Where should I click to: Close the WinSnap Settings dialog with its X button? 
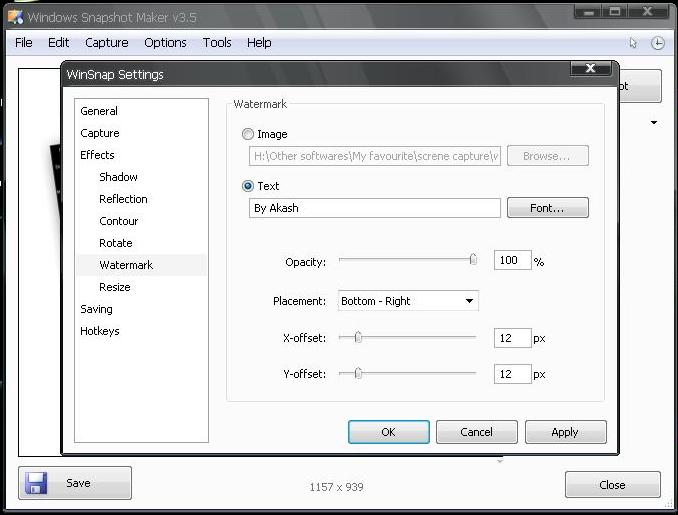tap(590, 68)
